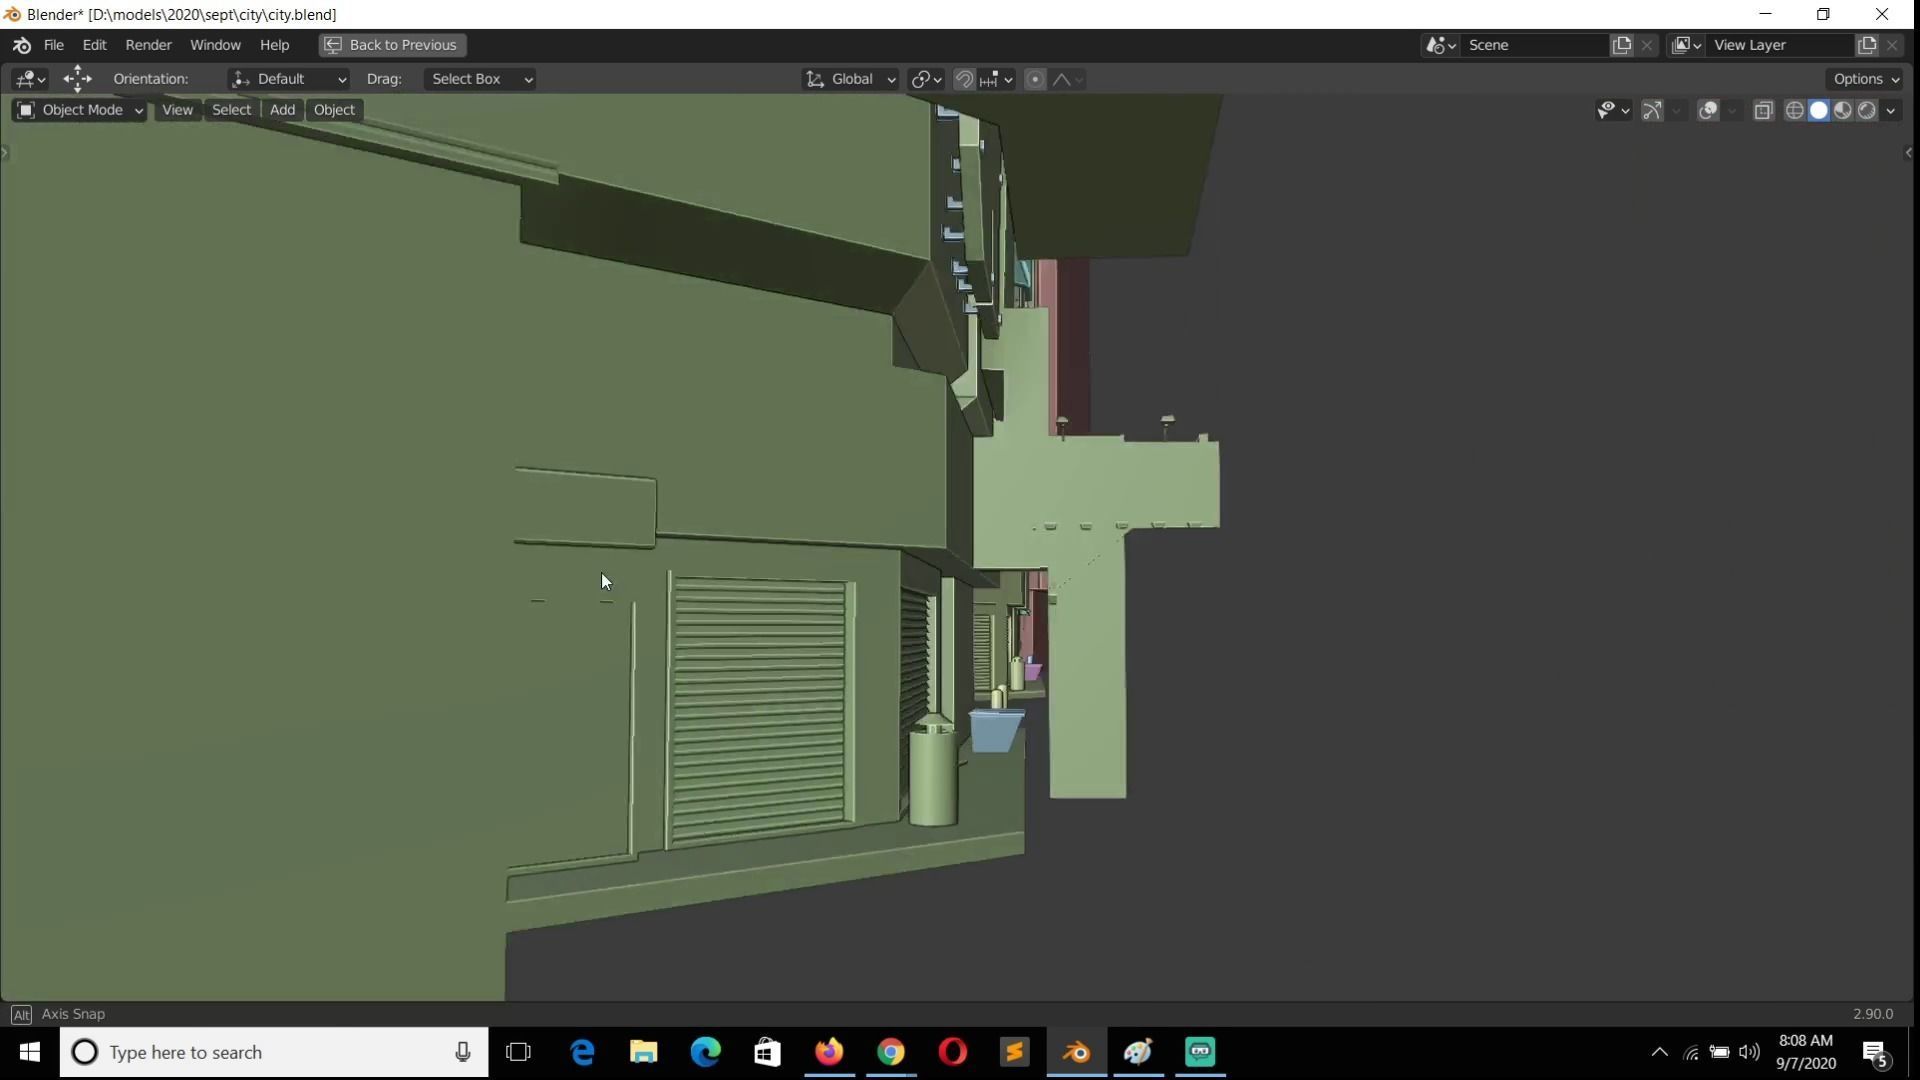
Task: Toggle proportional editing in header
Action: click(x=1036, y=79)
